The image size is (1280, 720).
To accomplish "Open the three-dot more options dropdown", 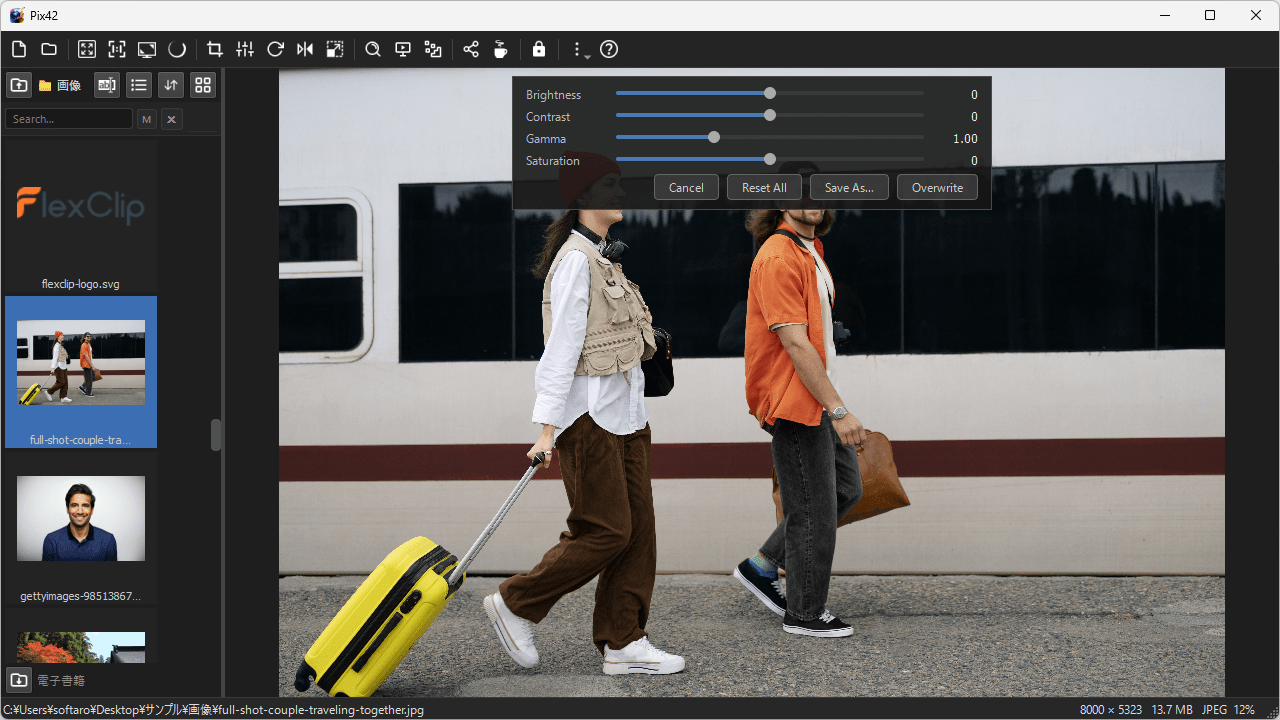I will click(577, 49).
